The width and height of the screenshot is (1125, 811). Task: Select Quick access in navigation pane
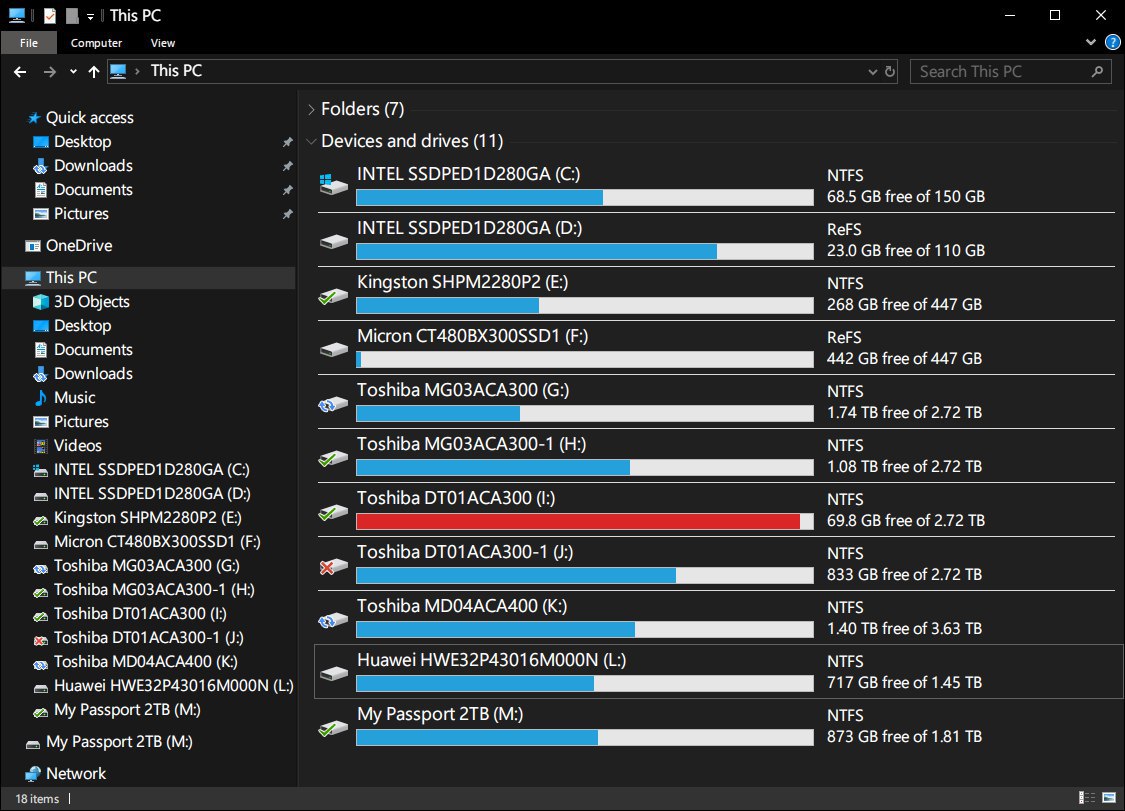point(90,118)
